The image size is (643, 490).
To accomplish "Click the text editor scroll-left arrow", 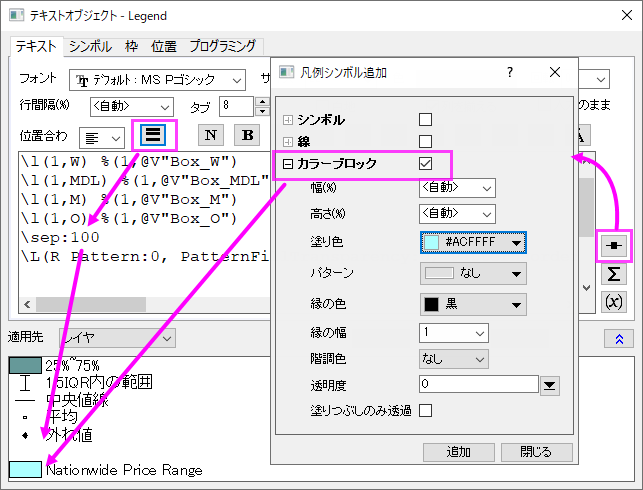I will (x=27, y=305).
